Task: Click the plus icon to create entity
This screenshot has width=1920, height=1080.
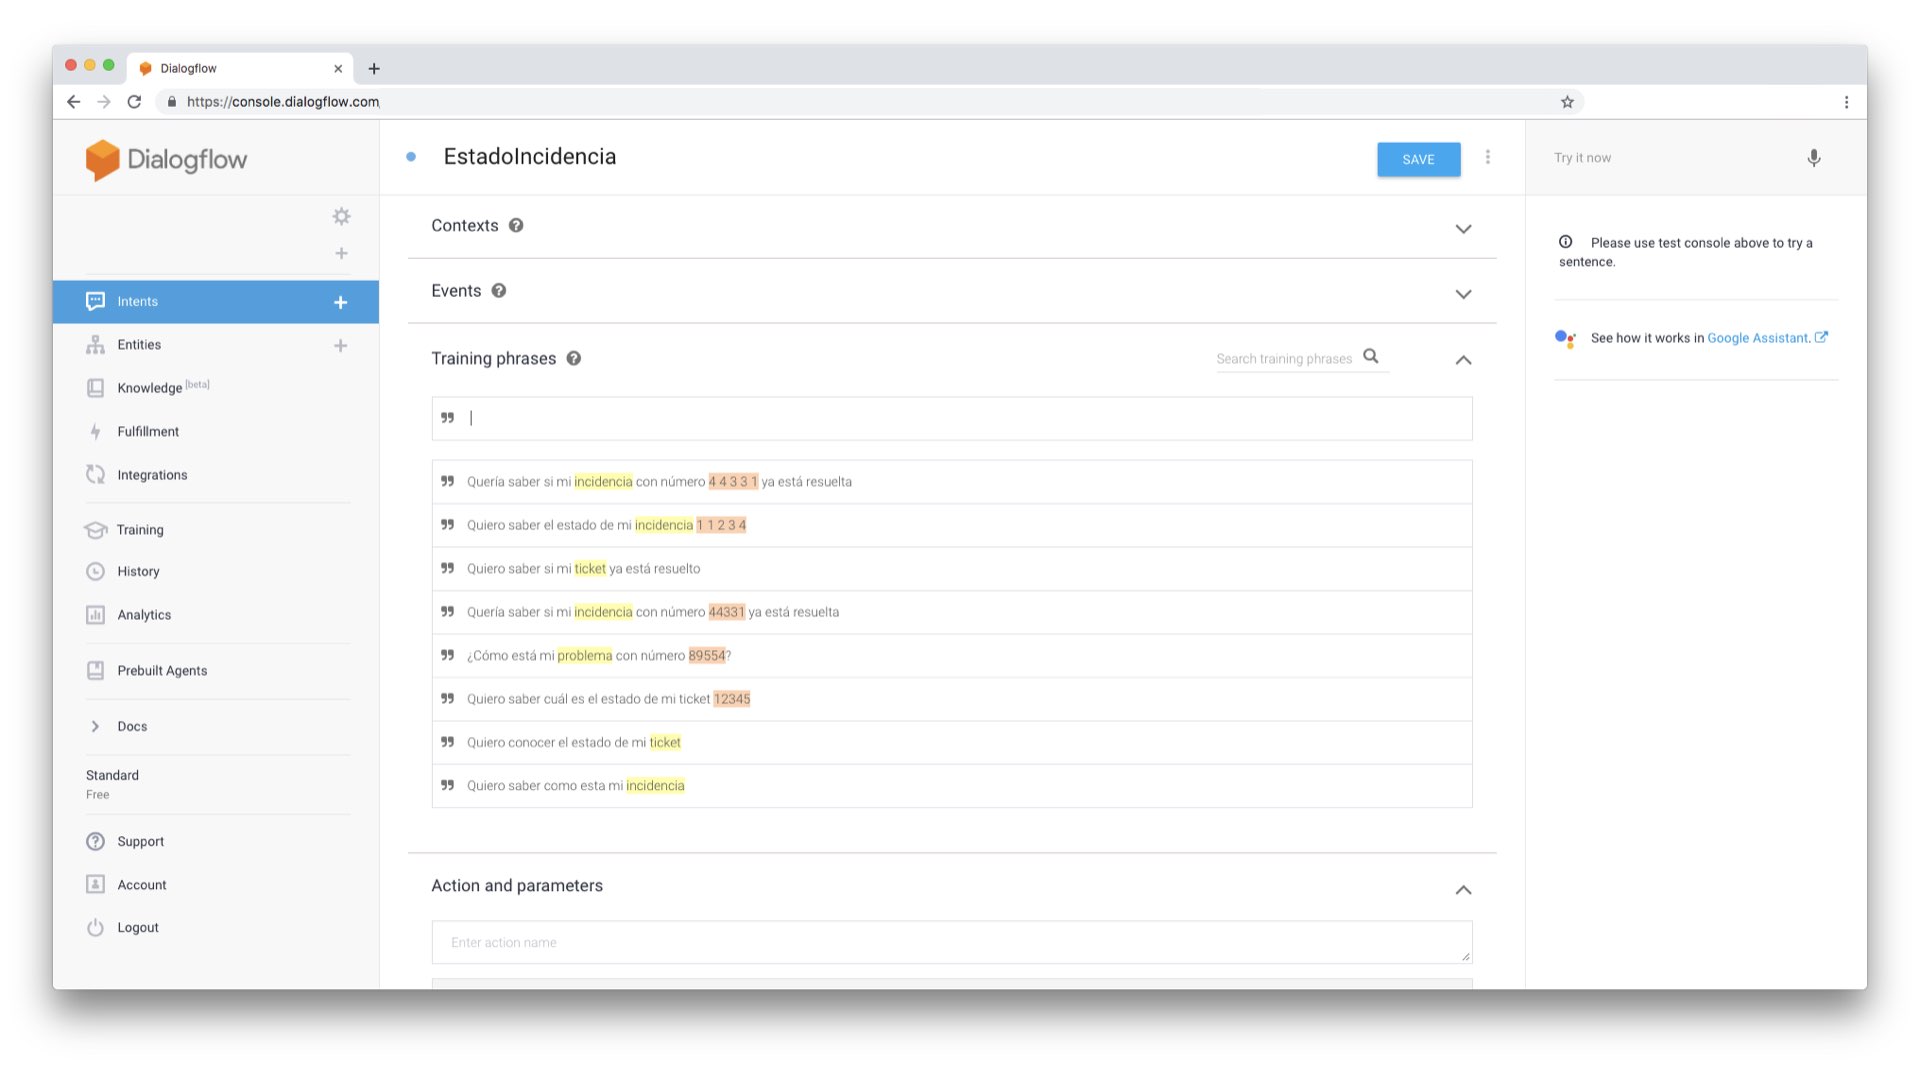Action: [340, 346]
